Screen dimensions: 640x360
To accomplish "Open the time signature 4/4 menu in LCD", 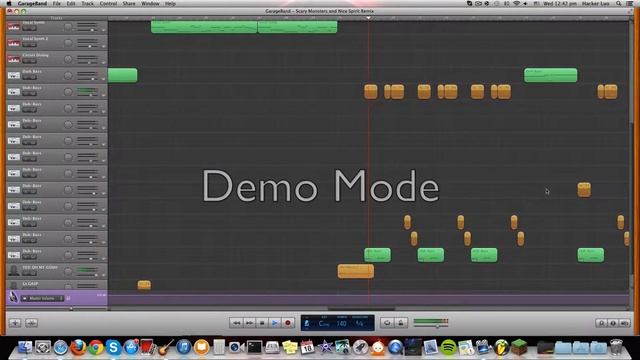I will [x=360, y=324].
